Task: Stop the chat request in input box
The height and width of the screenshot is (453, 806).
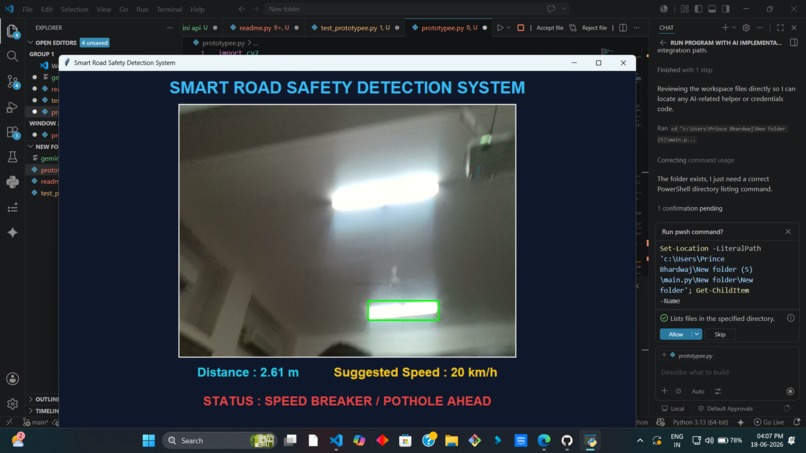Action: tap(790, 391)
